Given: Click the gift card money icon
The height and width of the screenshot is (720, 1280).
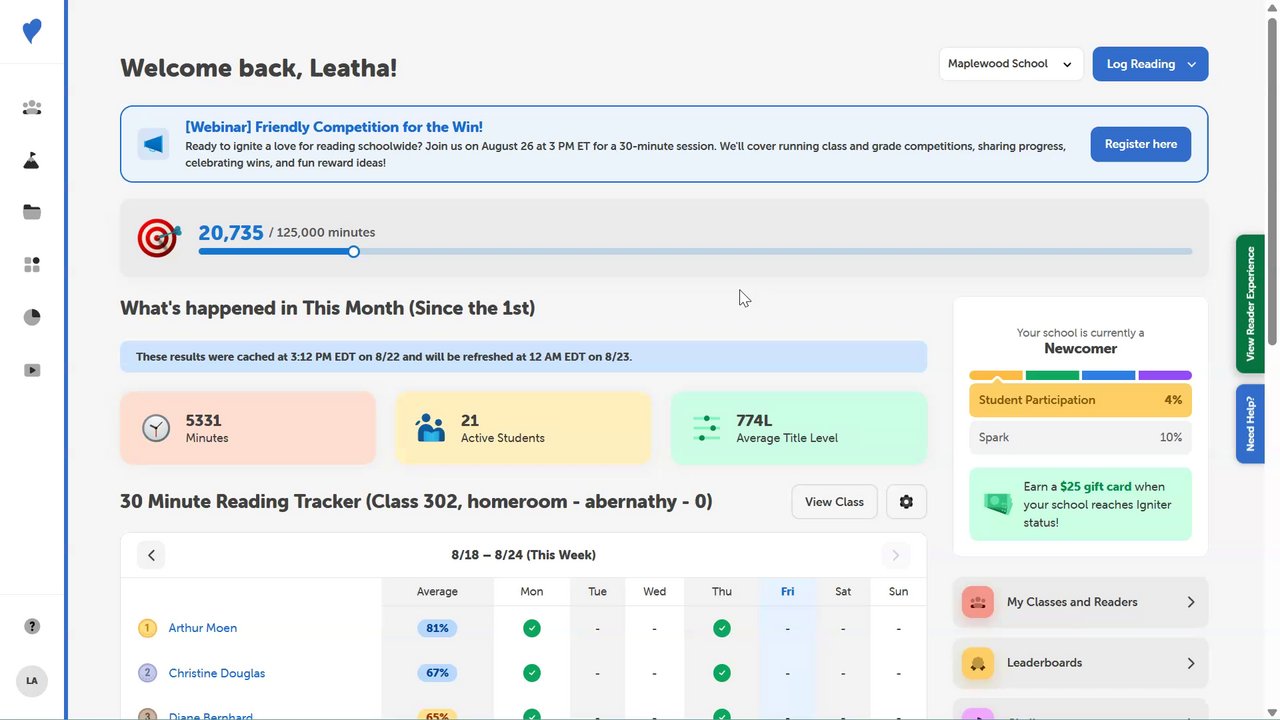Looking at the screenshot, I should pyautogui.click(x=998, y=504).
